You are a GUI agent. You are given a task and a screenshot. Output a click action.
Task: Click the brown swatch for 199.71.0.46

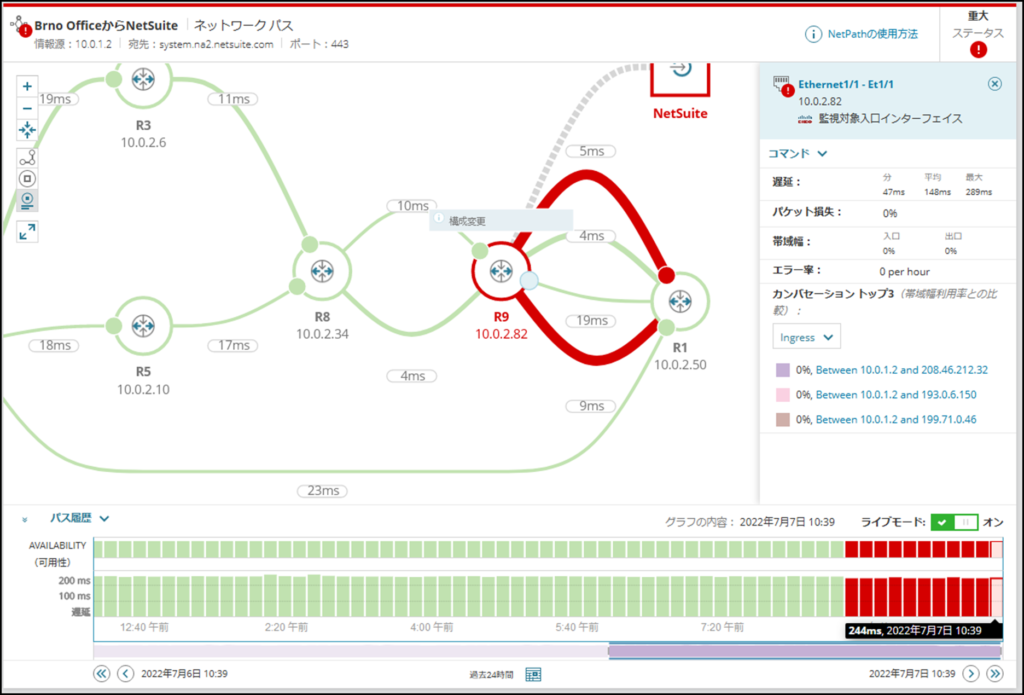[782, 420]
